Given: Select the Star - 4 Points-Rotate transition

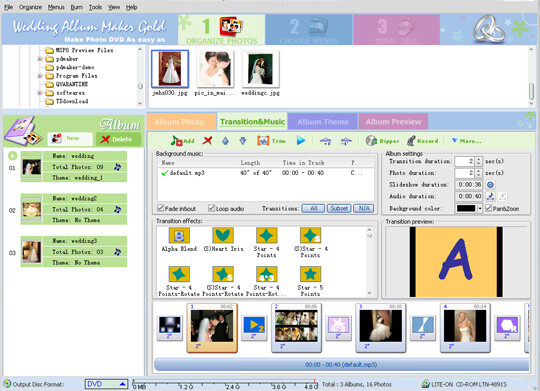Looking at the screenshot, I should [179, 281].
